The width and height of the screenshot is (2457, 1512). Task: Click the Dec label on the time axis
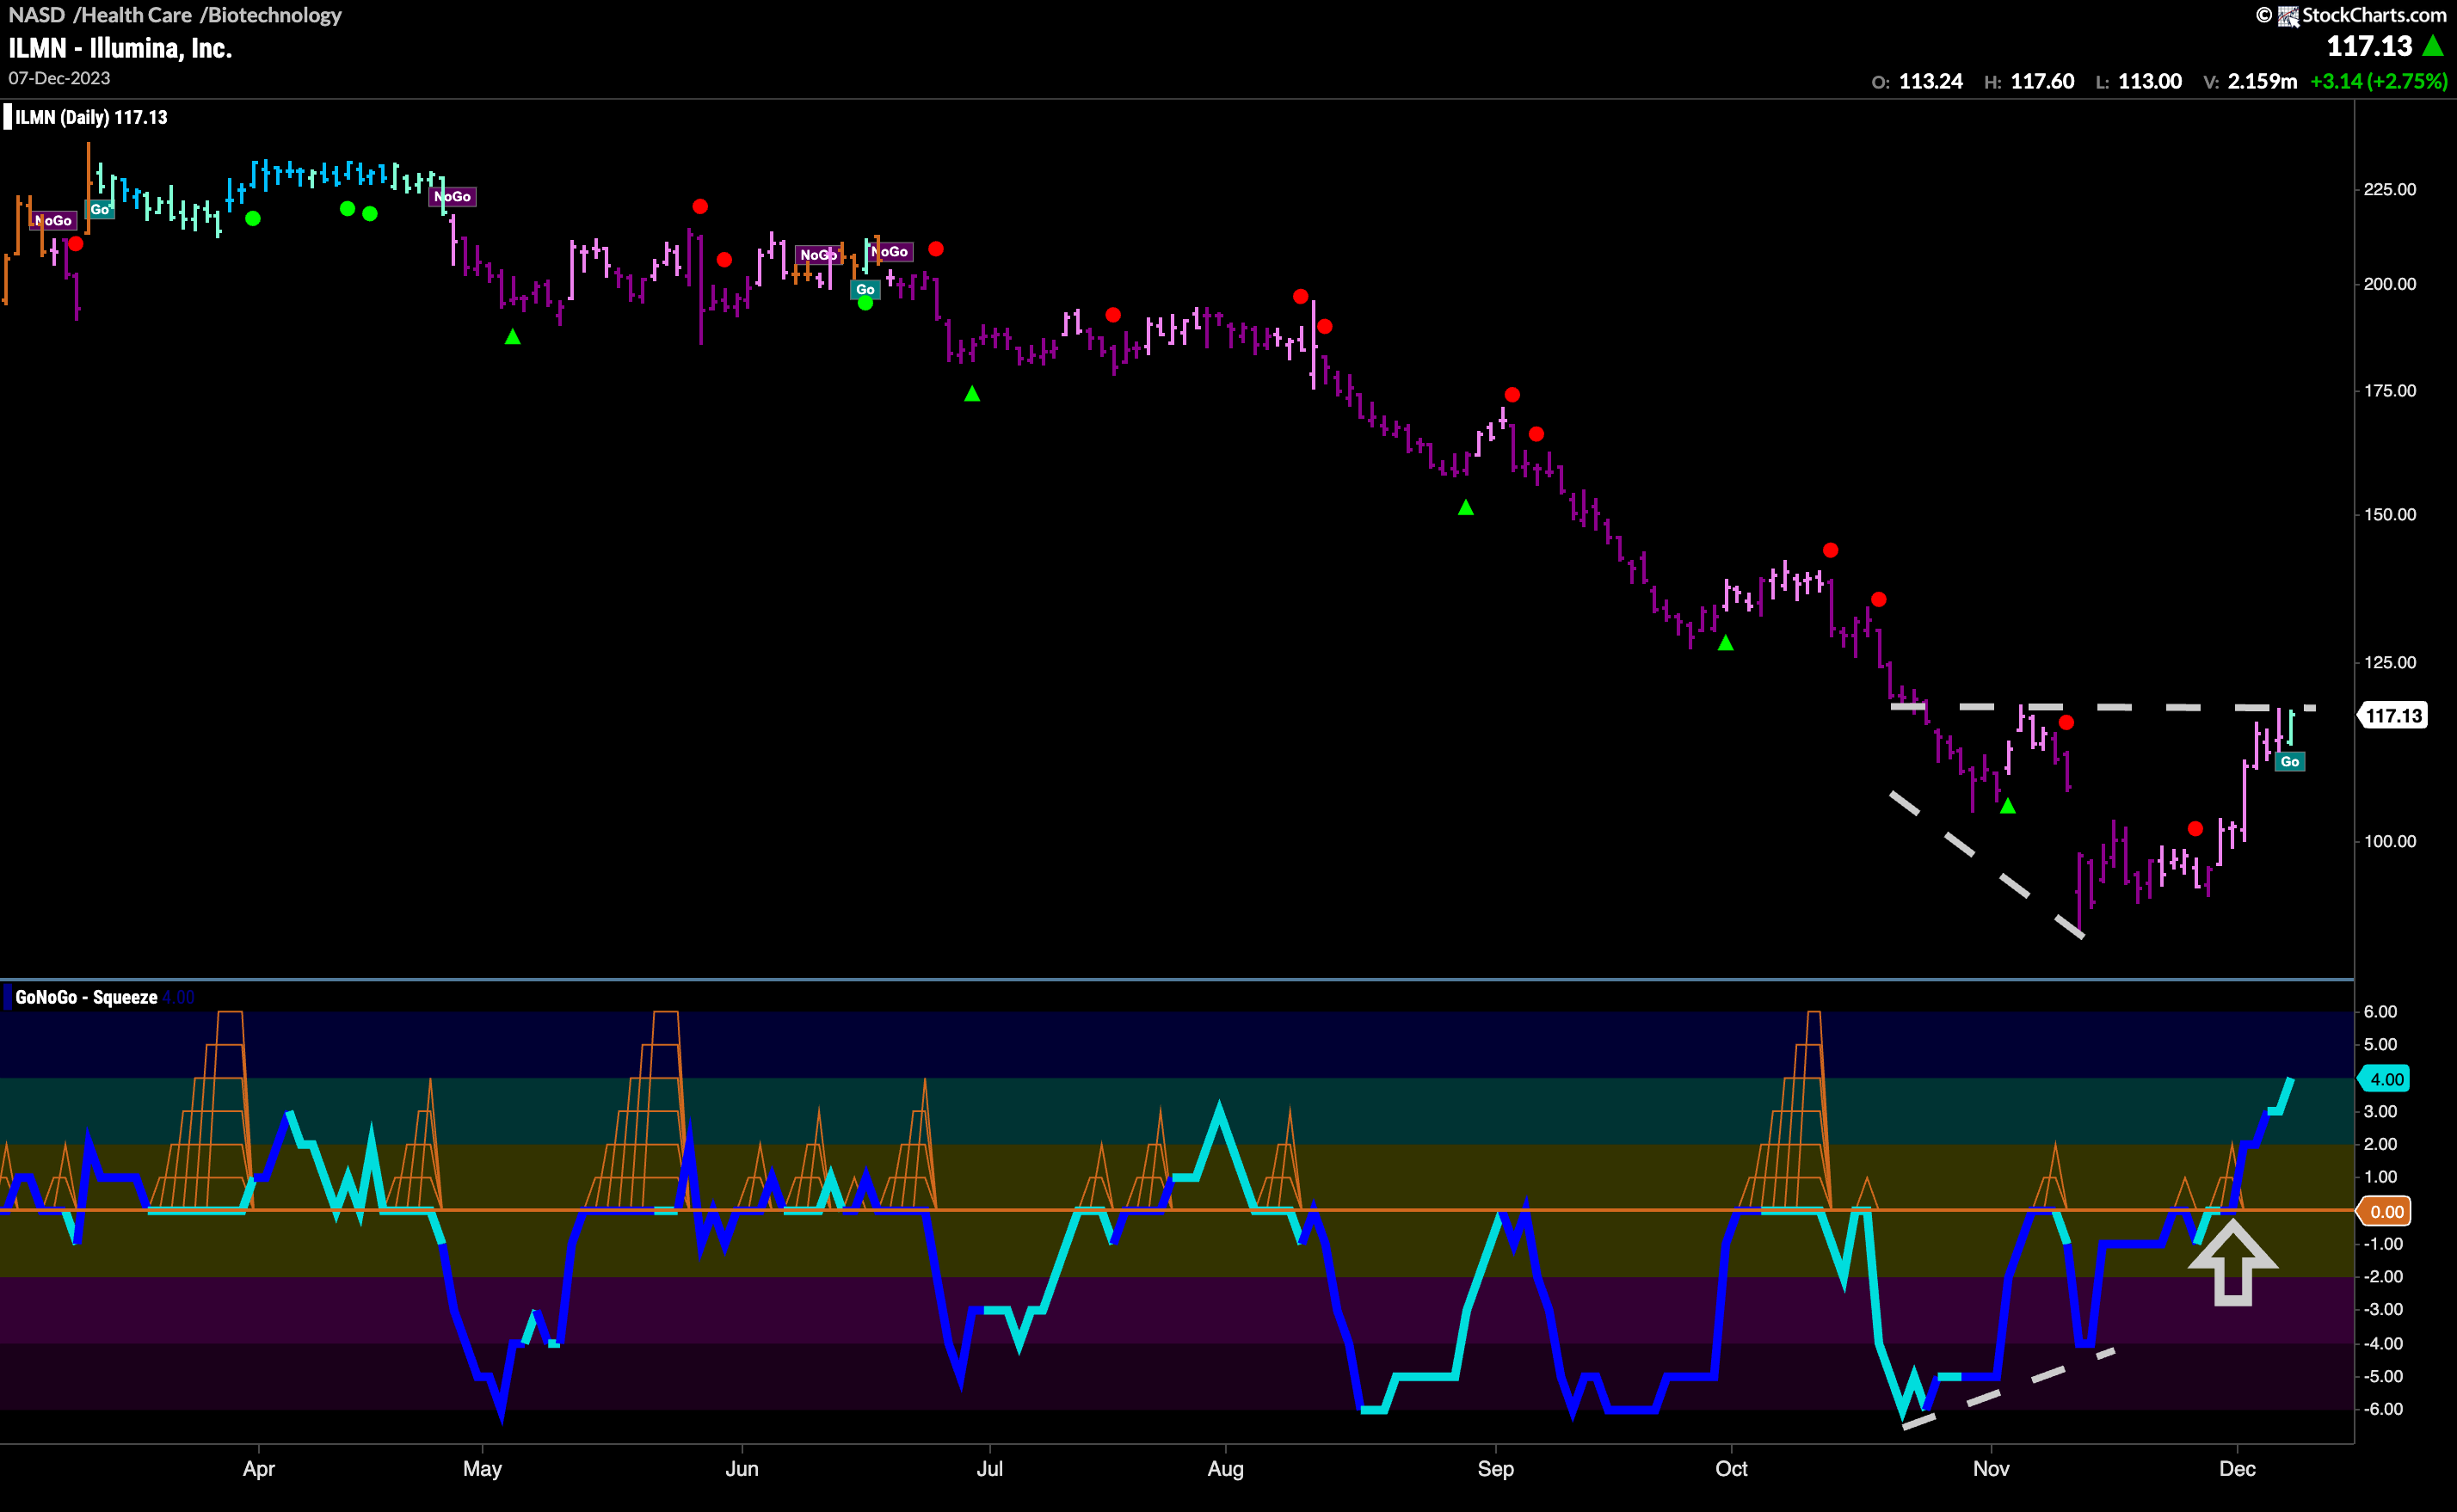2237,1468
